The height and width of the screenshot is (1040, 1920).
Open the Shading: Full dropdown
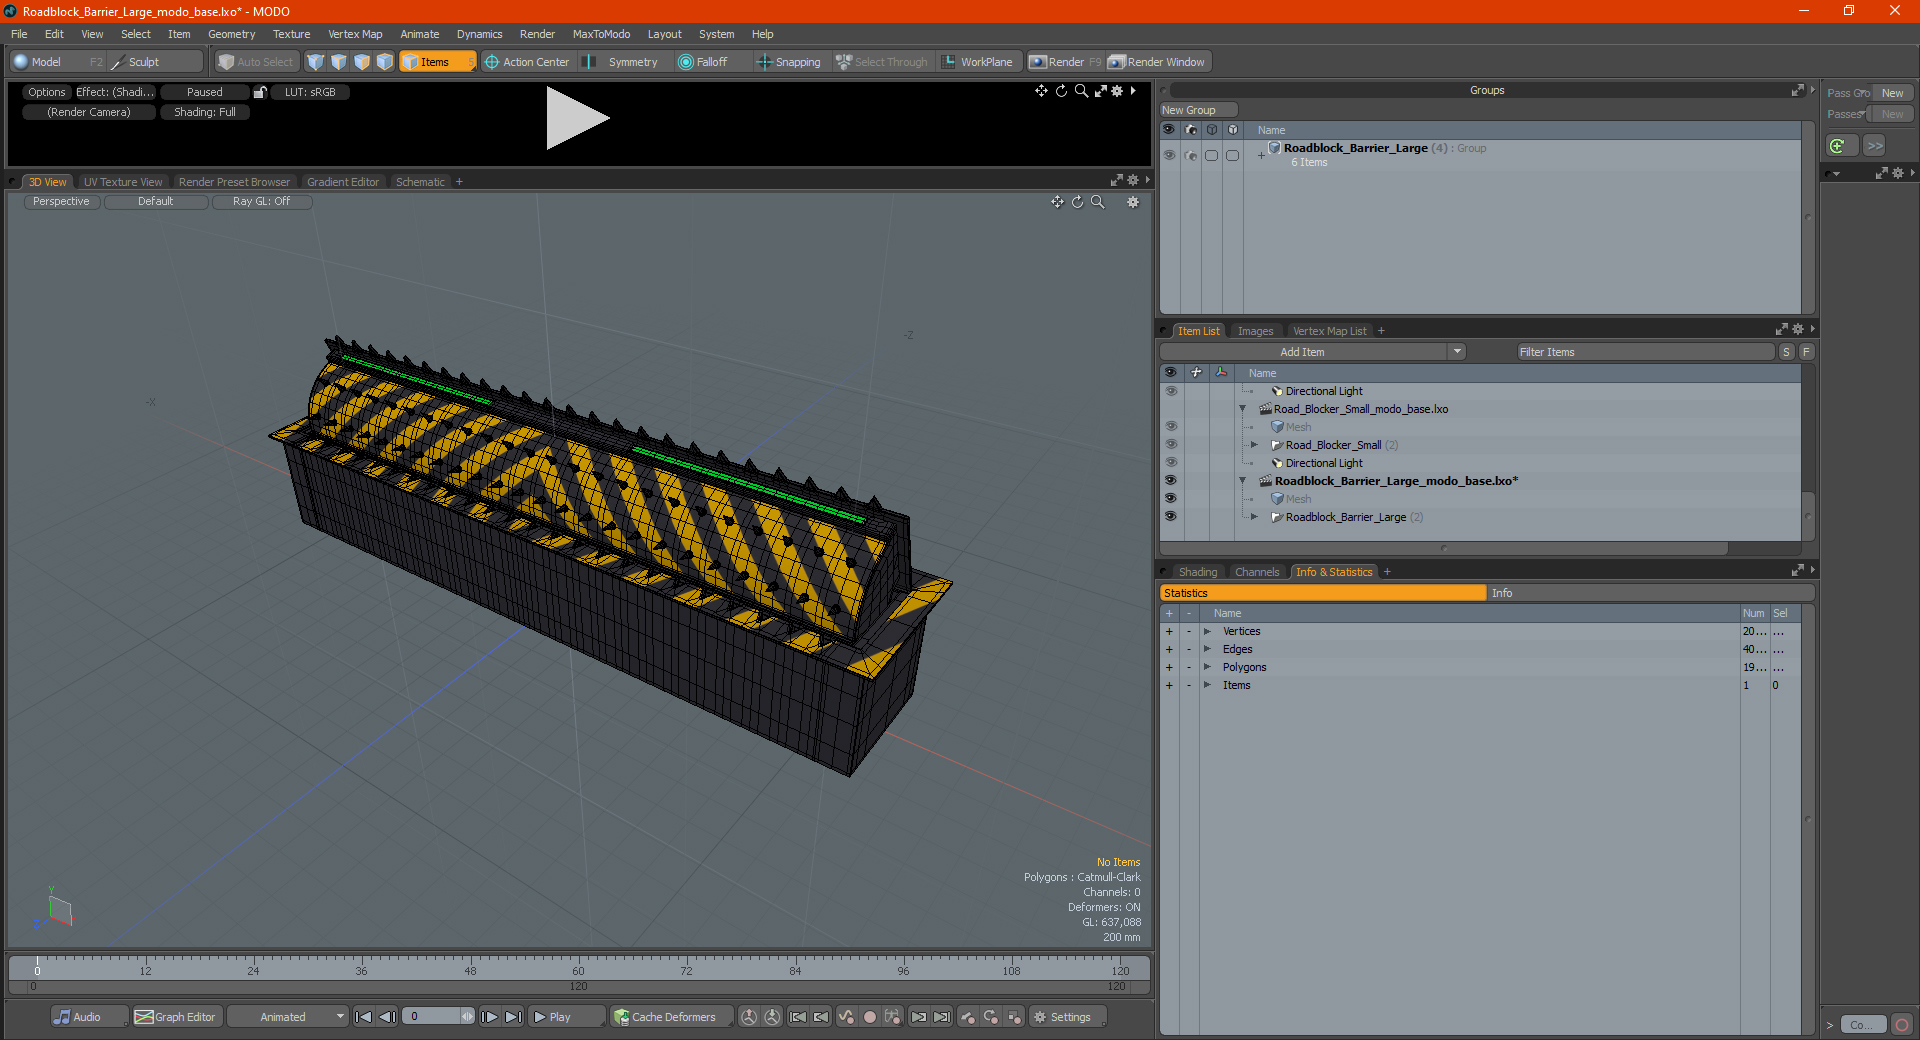click(205, 112)
